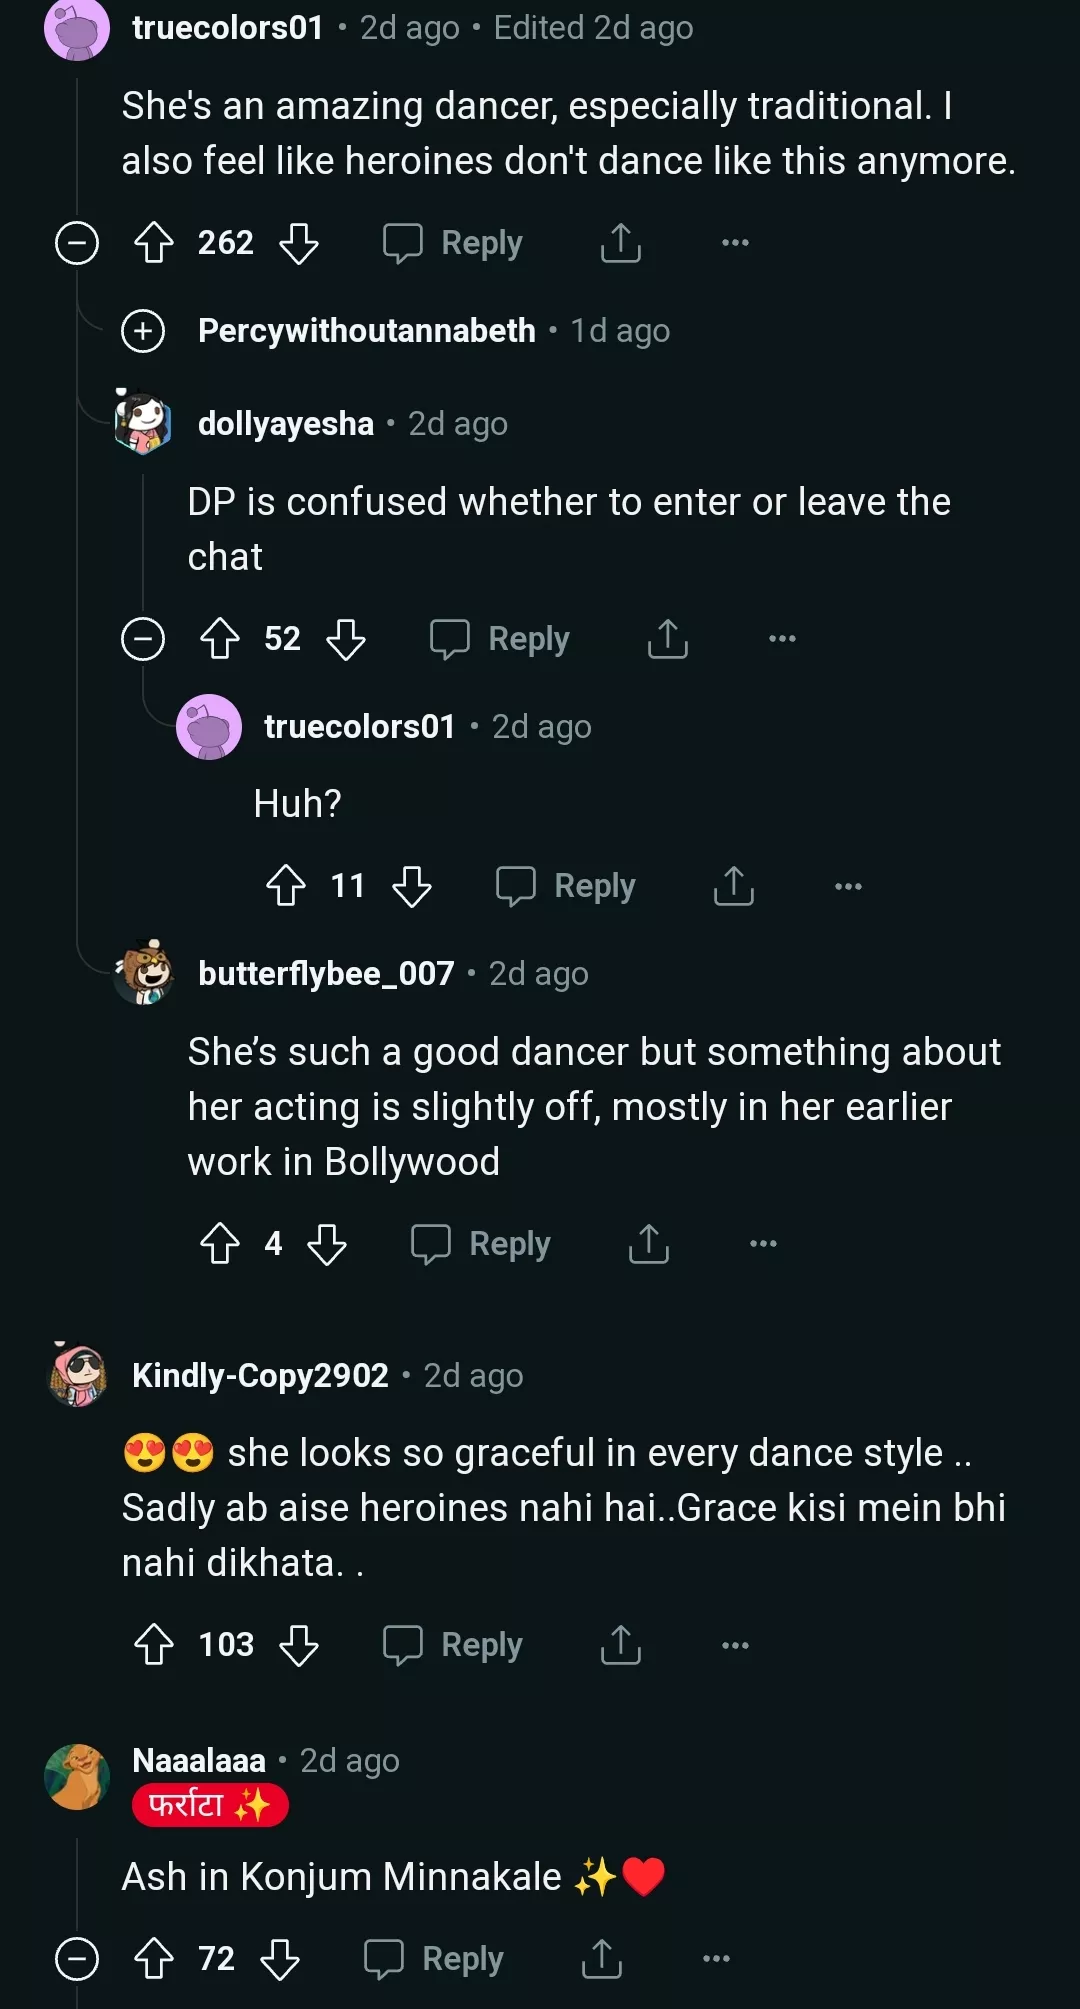Open more options on dollyayesha's comment
This screenshot has height=2009, width=1080.
click(782, 639)
